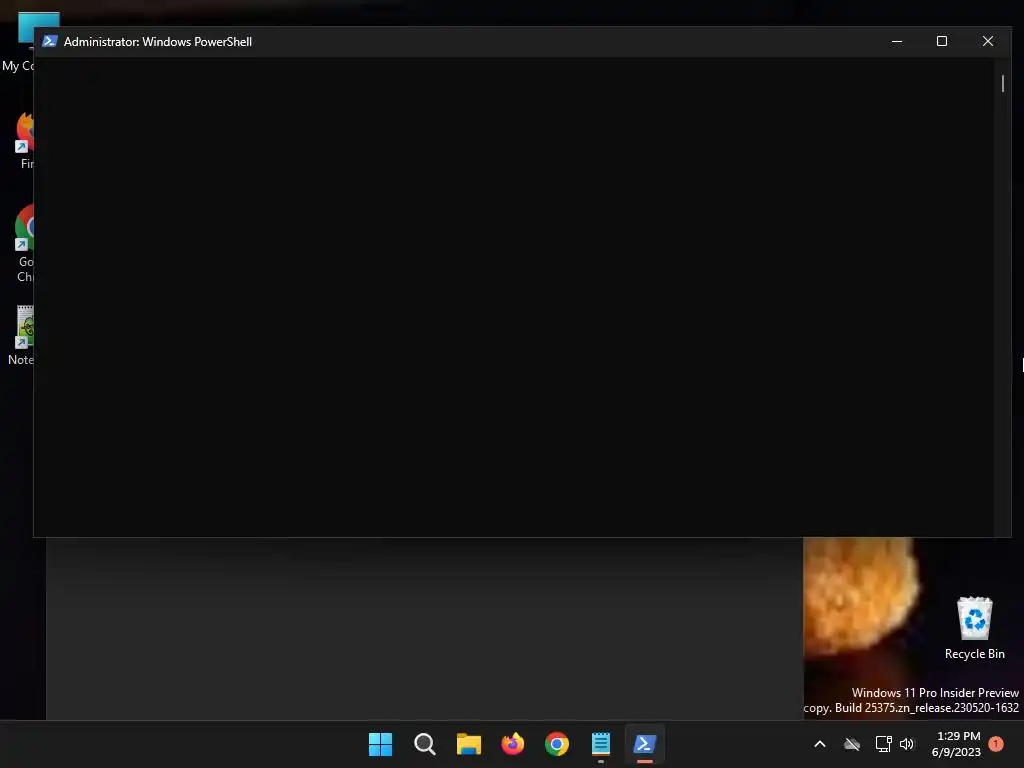Select the My Computer desktop icon
Viewport: 1024px width, 768px height.
tap(20, 40)
